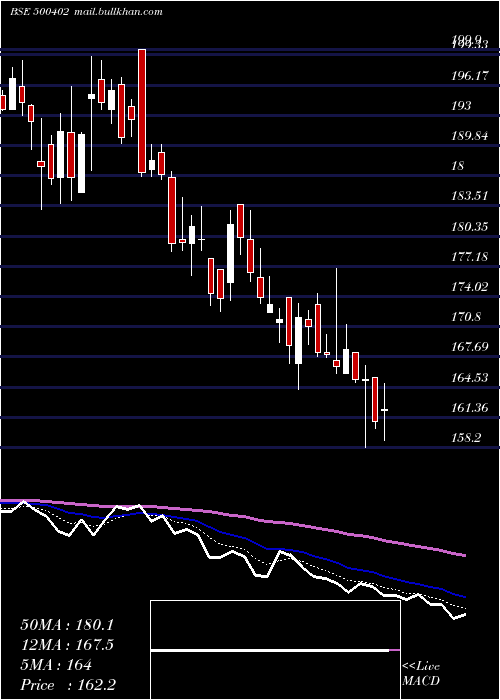Select the 189.84 price axis label

(x=470, y=136)
